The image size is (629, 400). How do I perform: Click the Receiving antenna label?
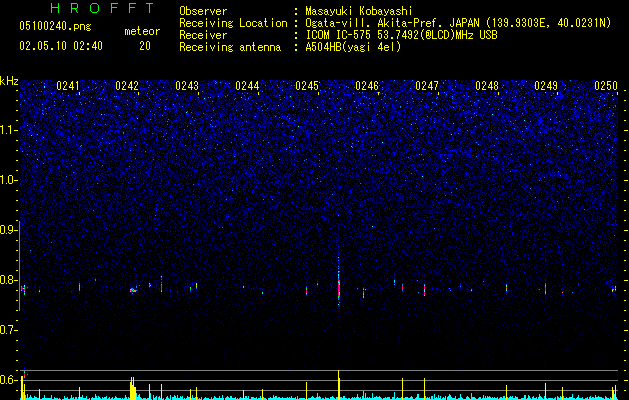230,47
